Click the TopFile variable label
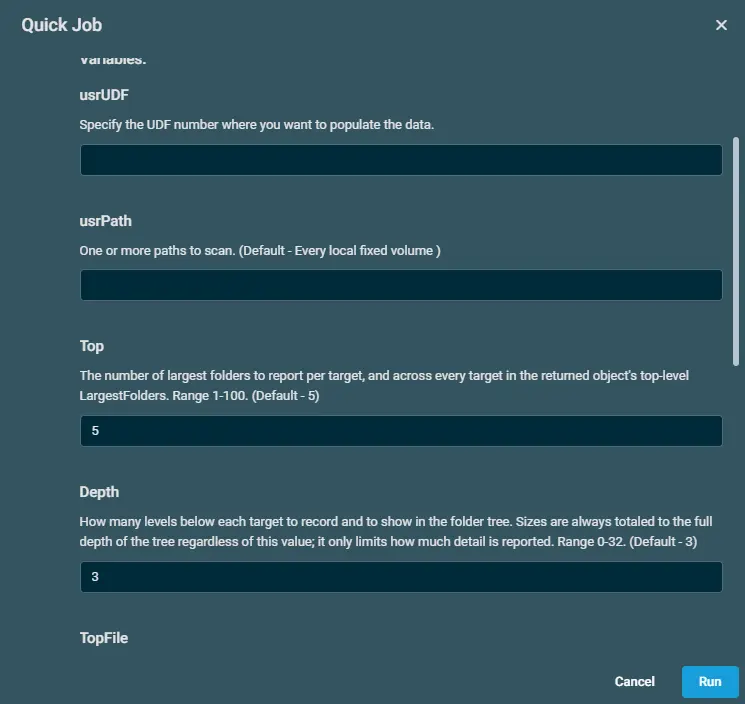745x704 pixels. click(104, 637)
